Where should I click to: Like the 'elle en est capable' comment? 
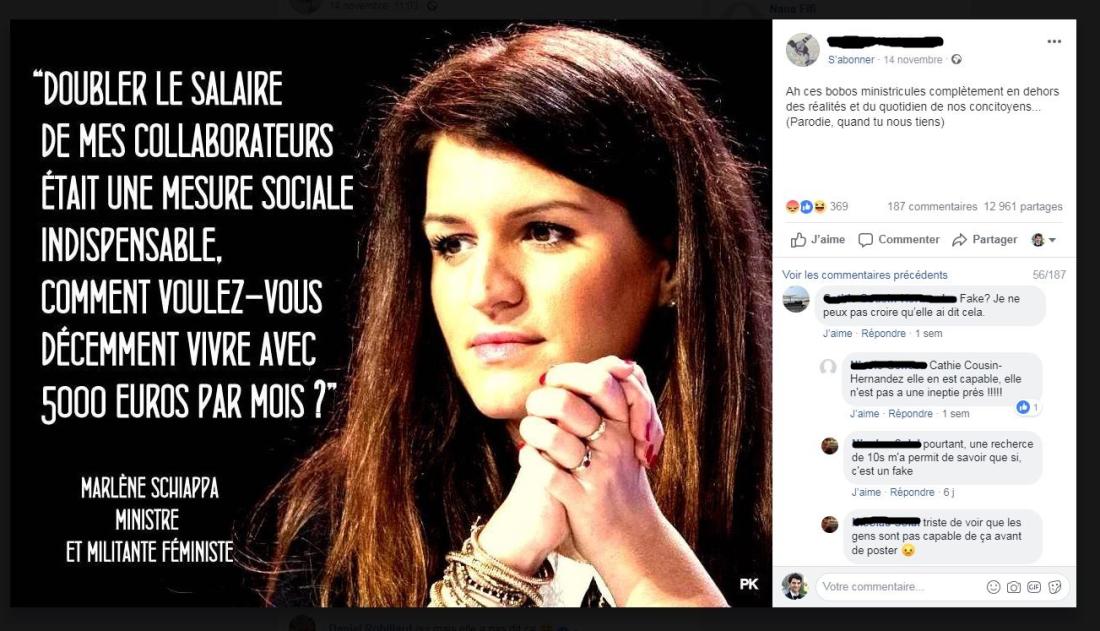point(864,414)
